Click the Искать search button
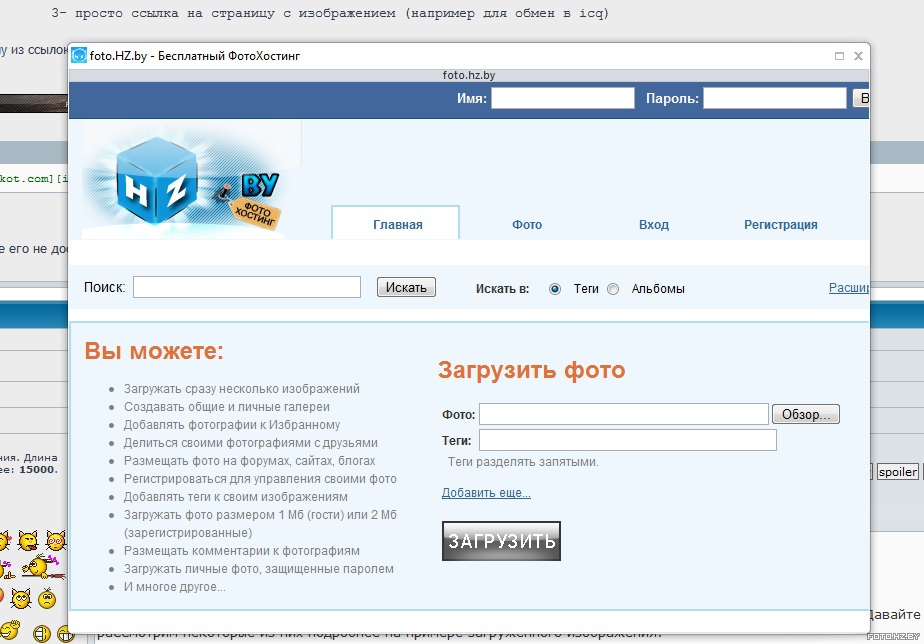Viewport: 924px width, 644px height. (407, 287)
